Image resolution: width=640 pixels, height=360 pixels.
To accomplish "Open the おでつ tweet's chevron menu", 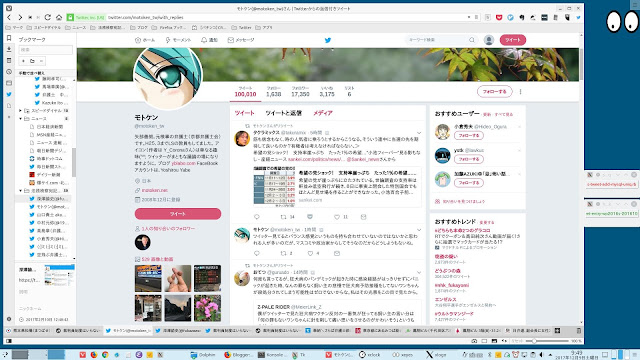I will 419,272.
